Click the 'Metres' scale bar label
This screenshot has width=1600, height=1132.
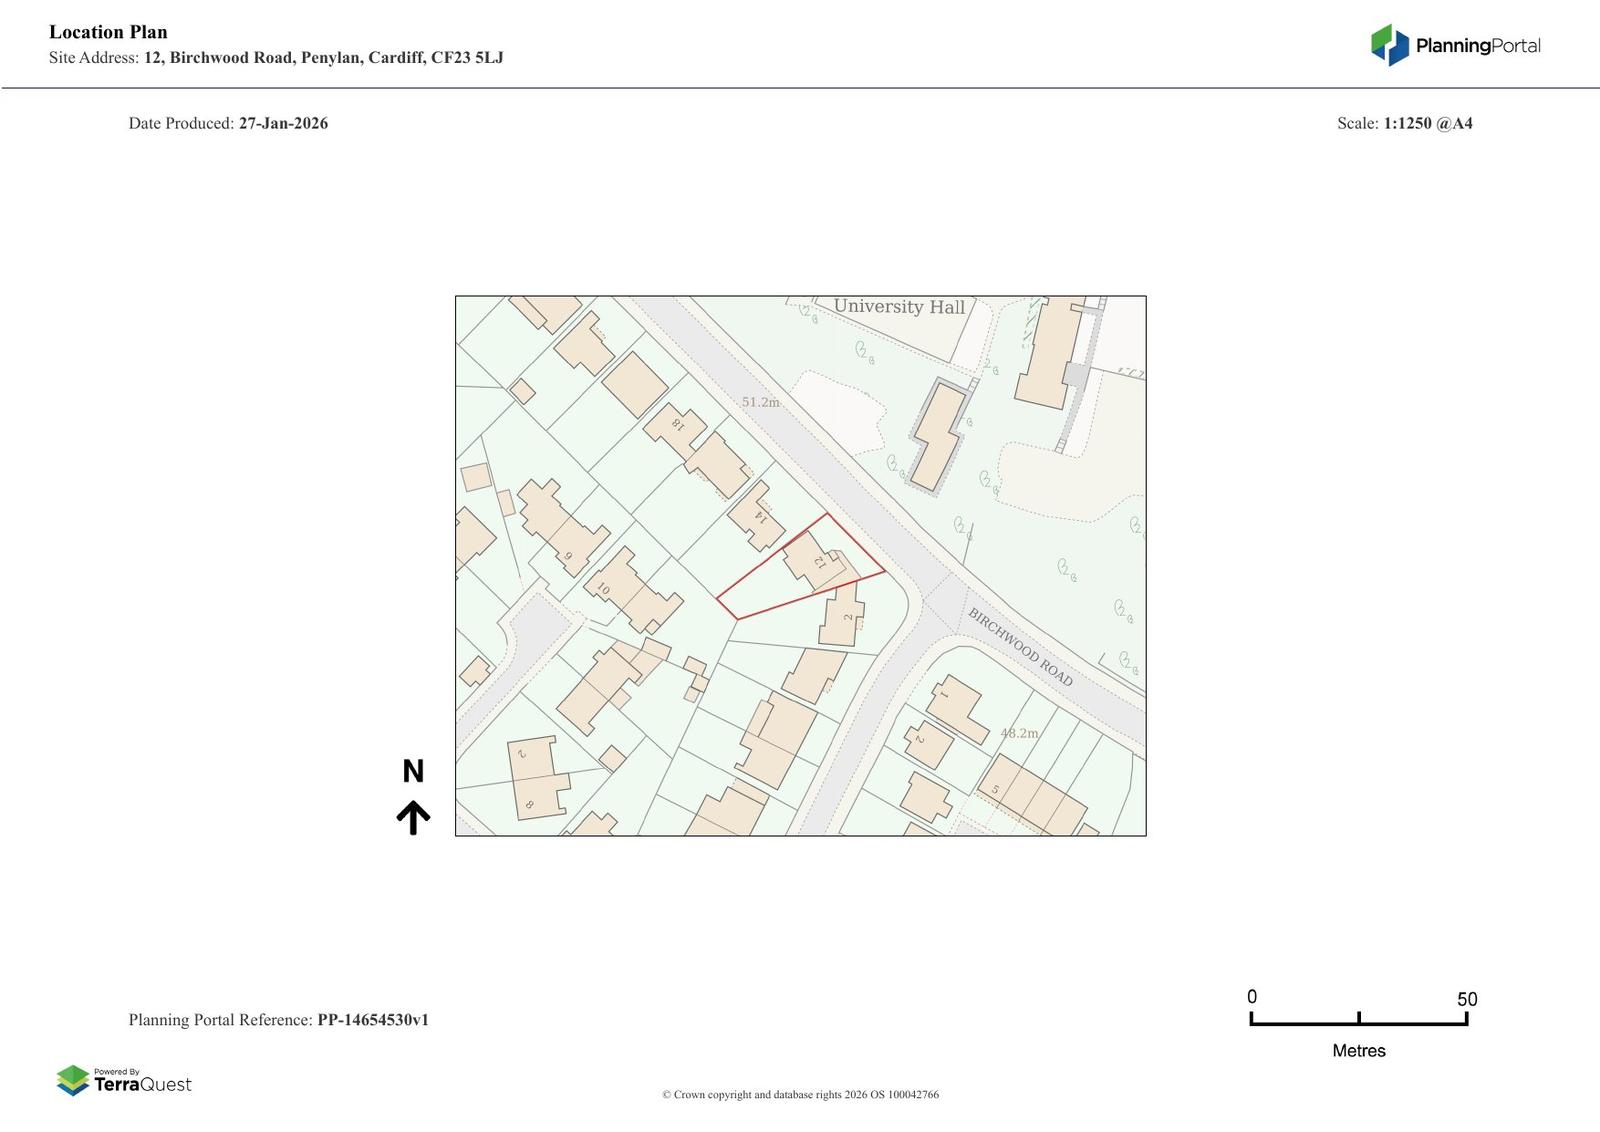point(1358,1051)
